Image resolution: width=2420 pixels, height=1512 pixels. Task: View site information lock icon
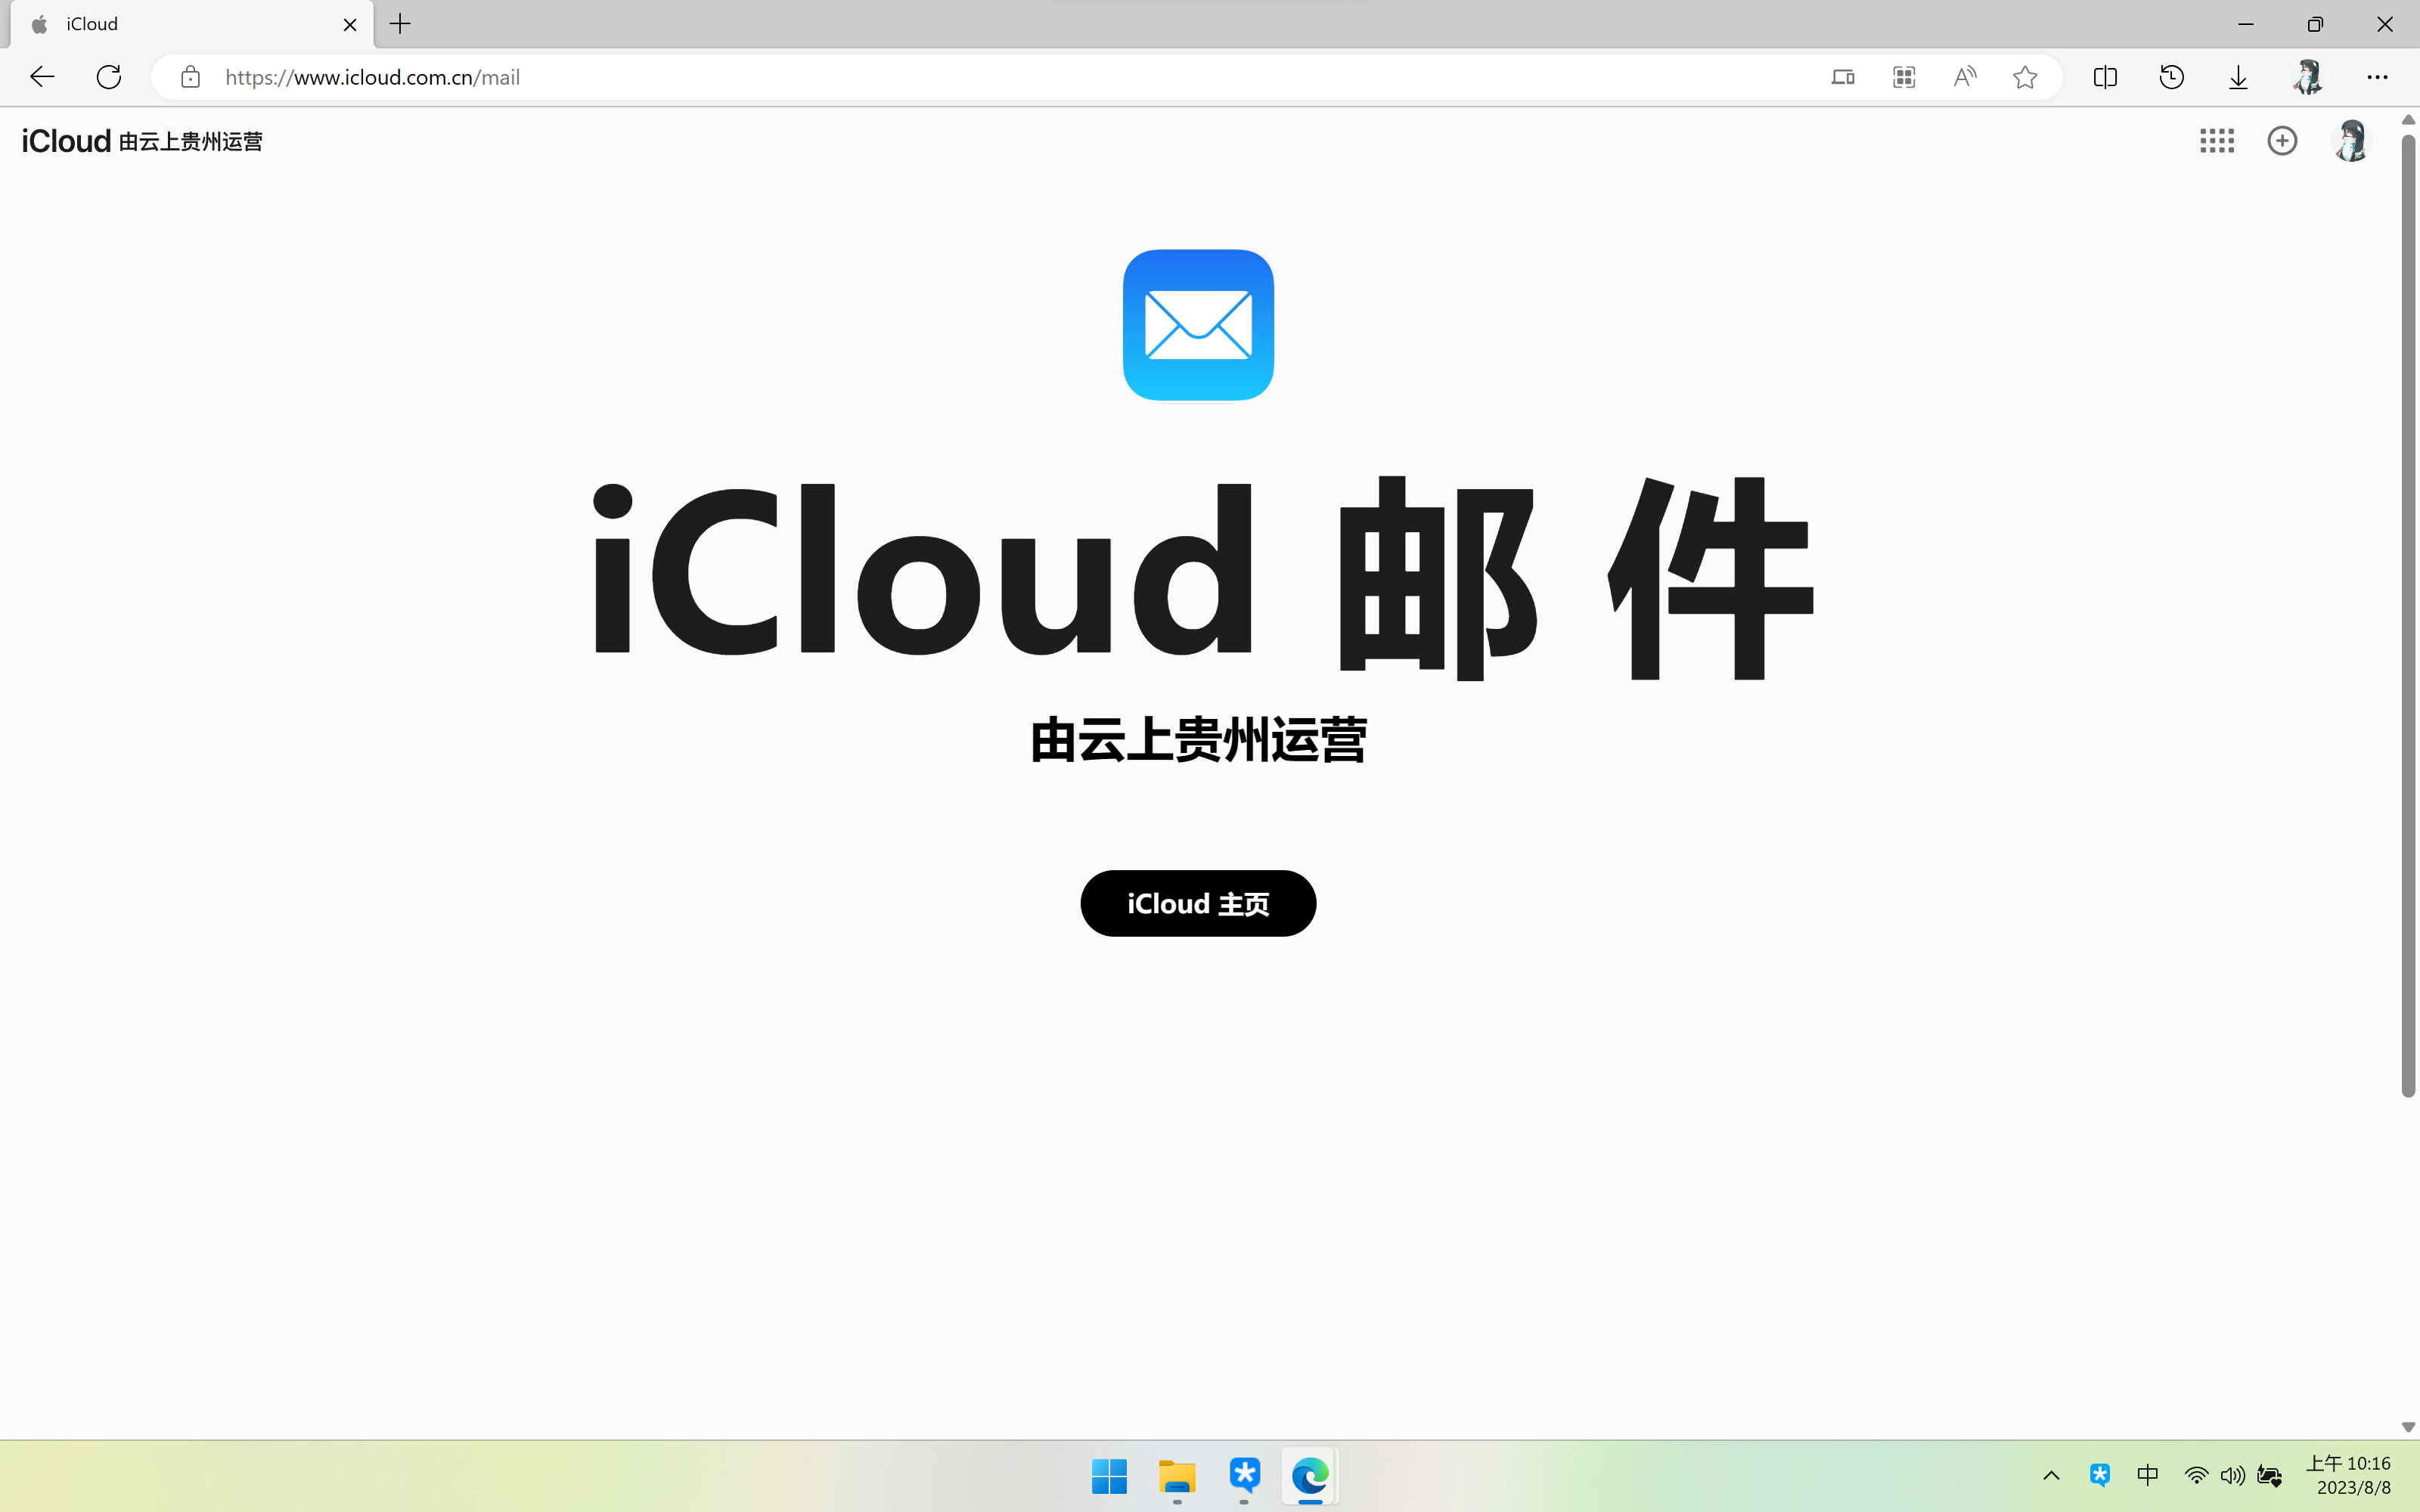190,77
